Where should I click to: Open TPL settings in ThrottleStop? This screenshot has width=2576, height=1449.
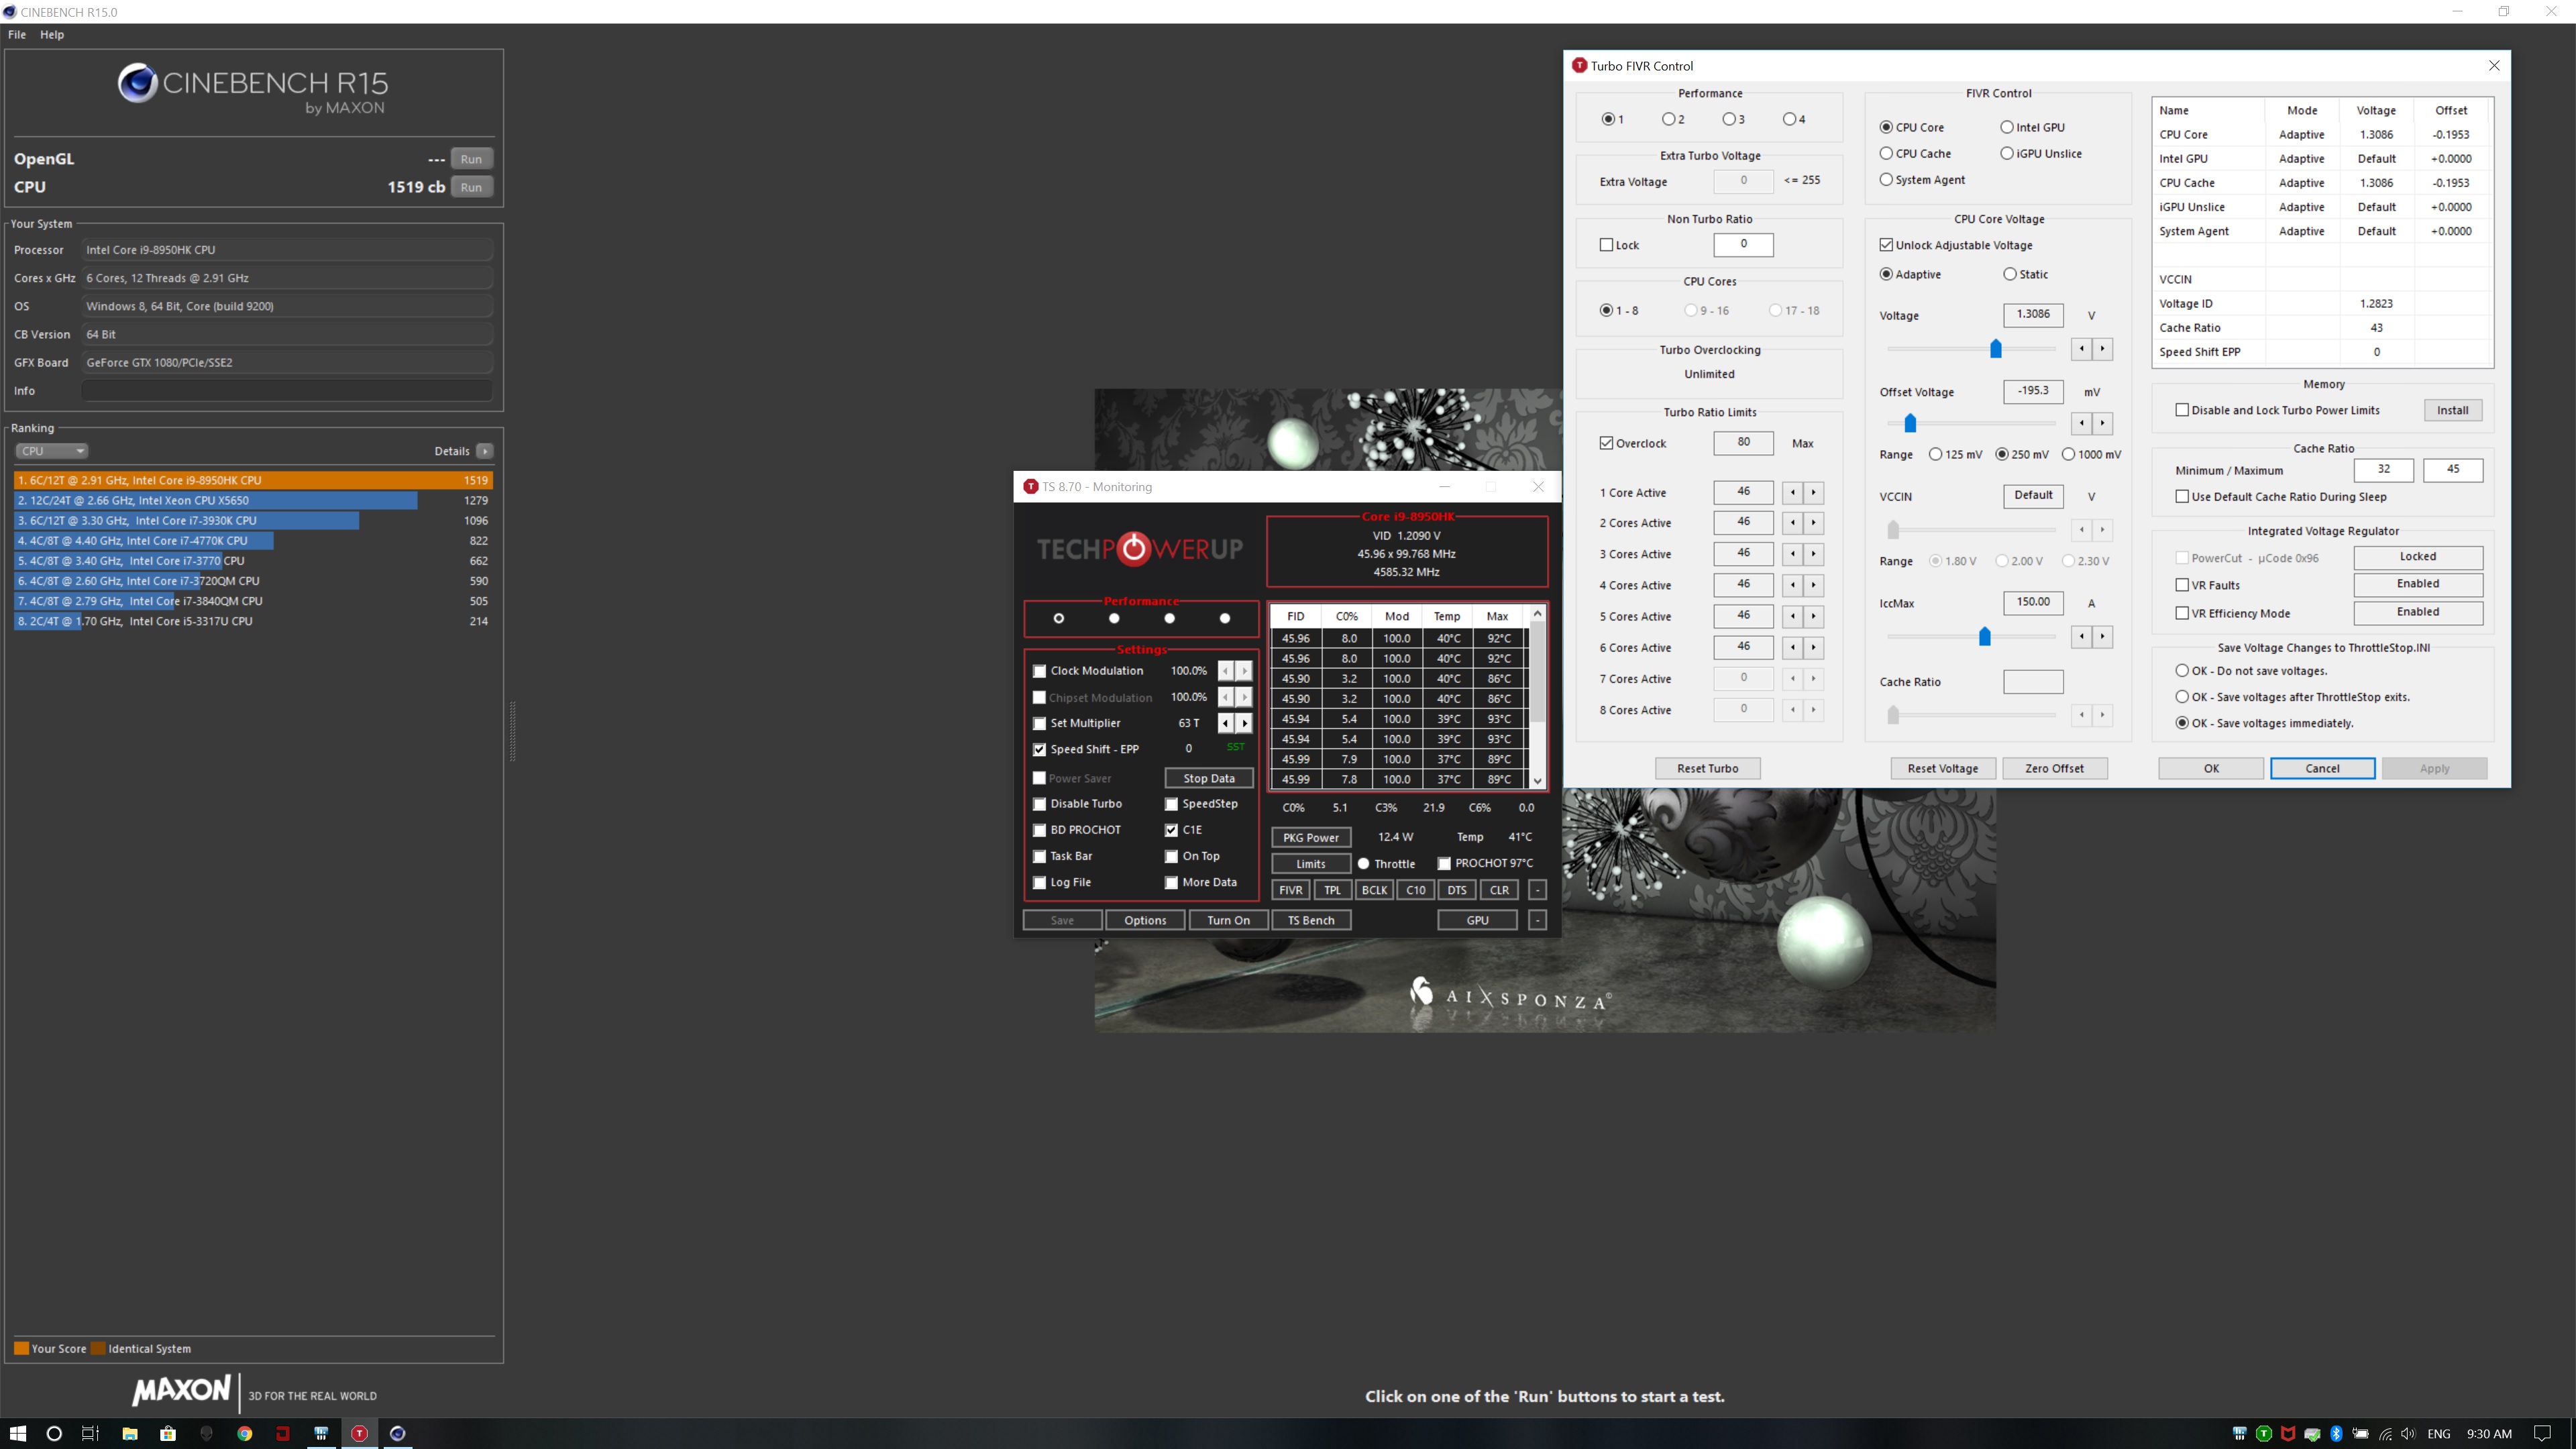pos(1332,890)
